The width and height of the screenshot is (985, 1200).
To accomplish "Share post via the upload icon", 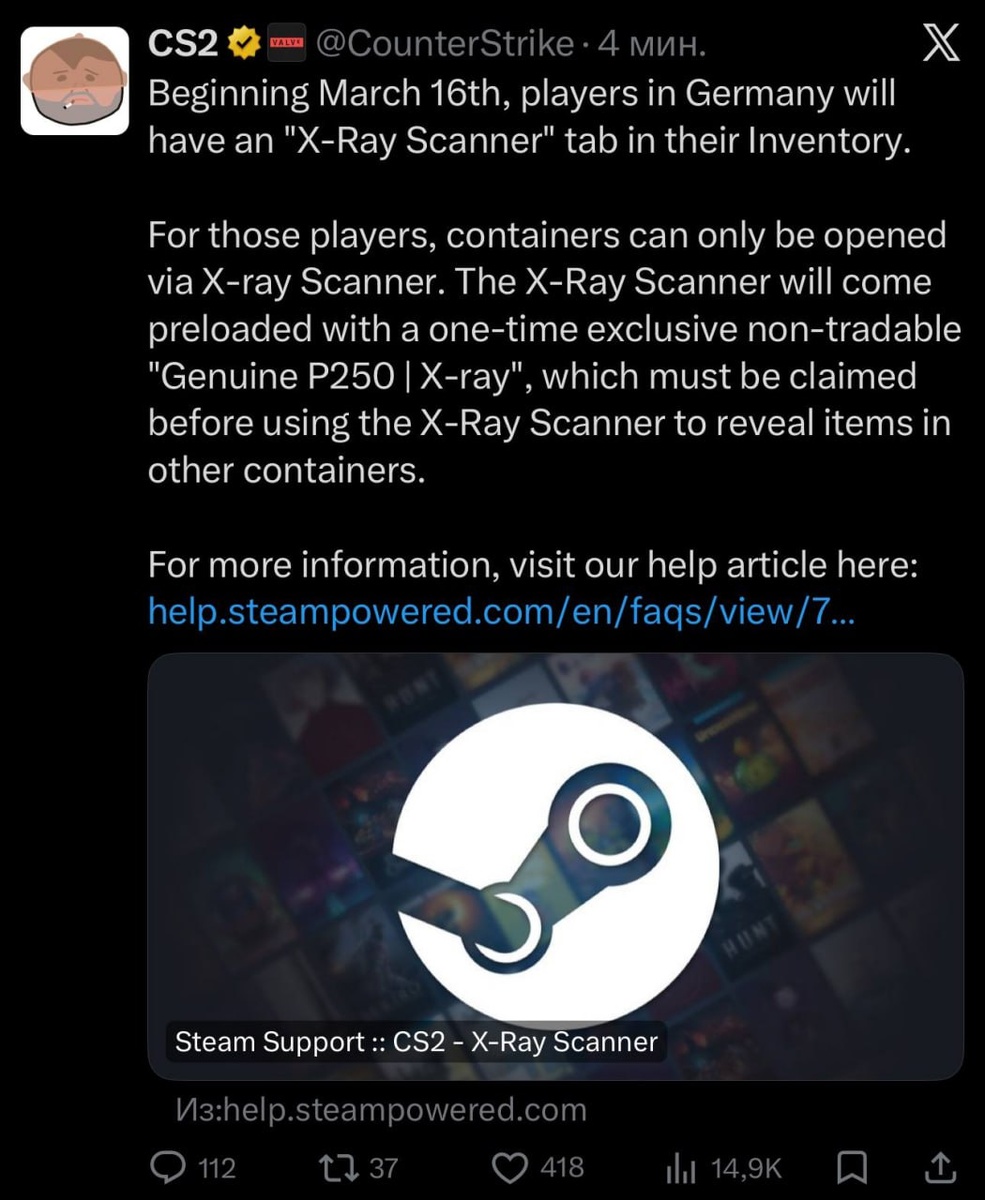I will (938, 1167).
